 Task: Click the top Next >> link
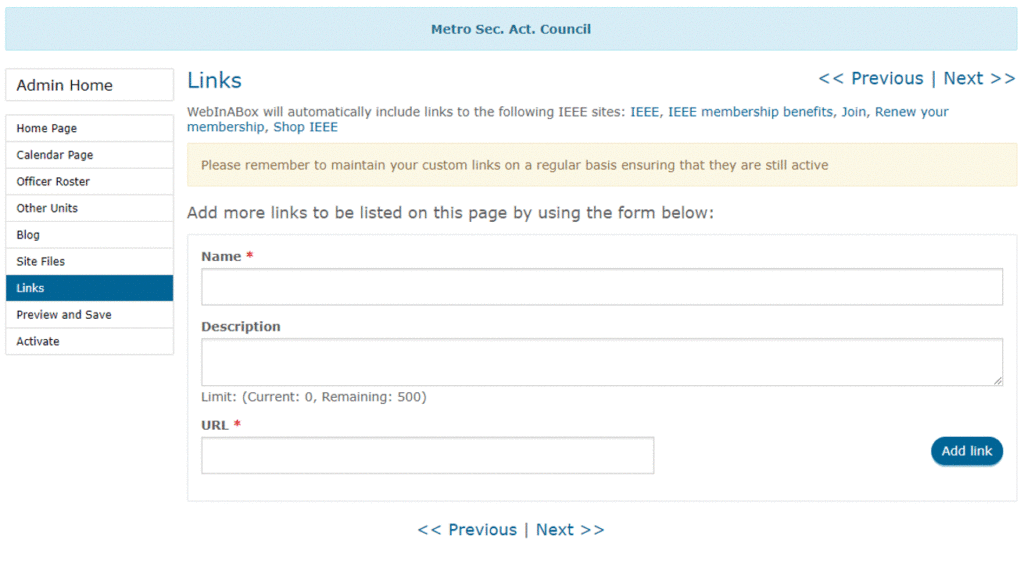click(980, 78)
